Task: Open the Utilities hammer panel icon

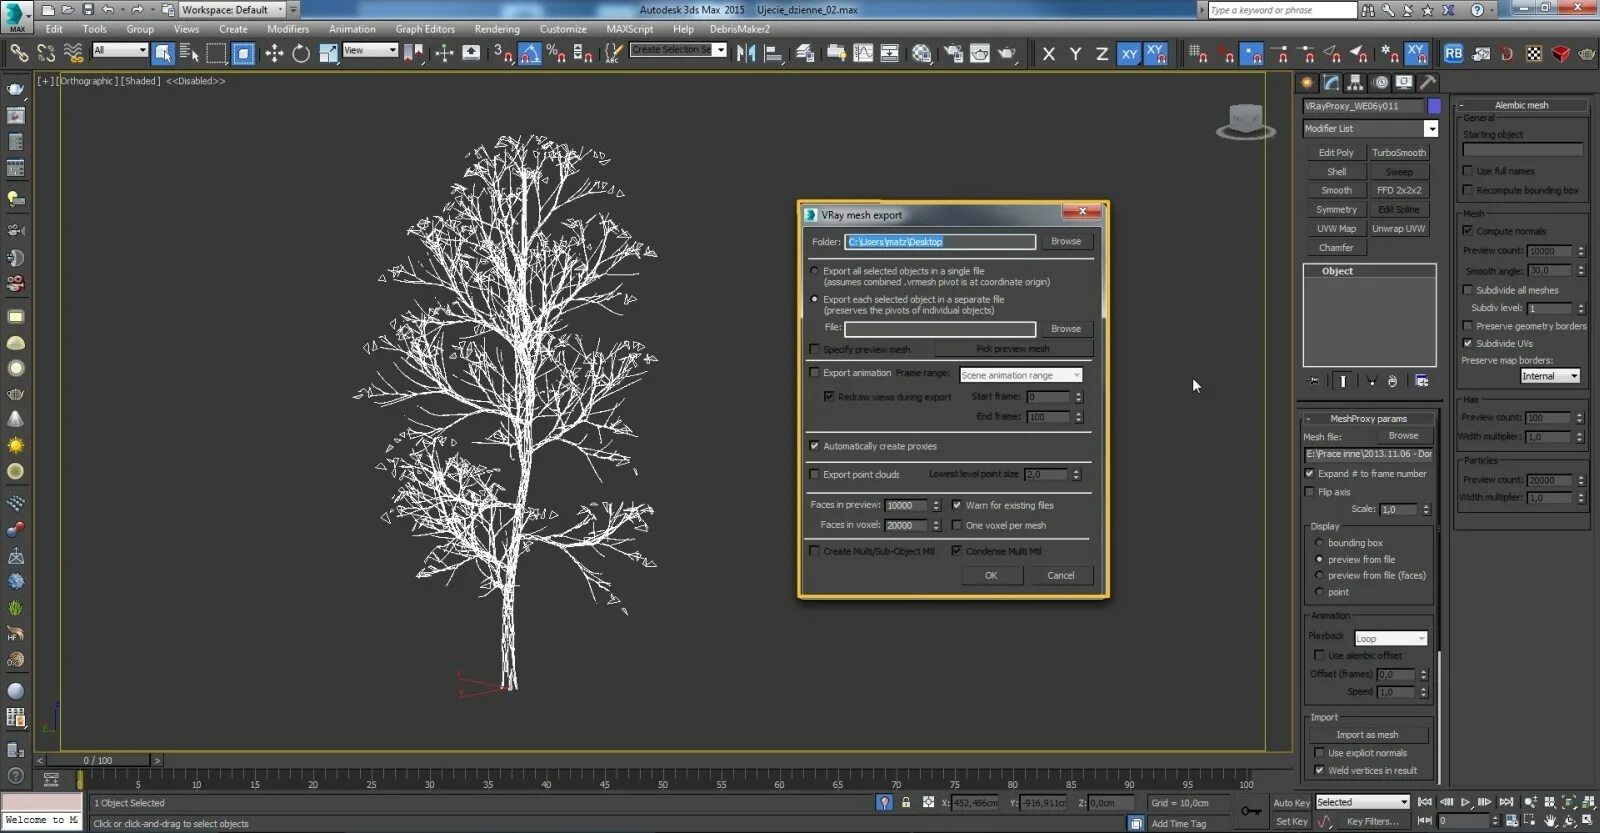Action: [1428, 83]
